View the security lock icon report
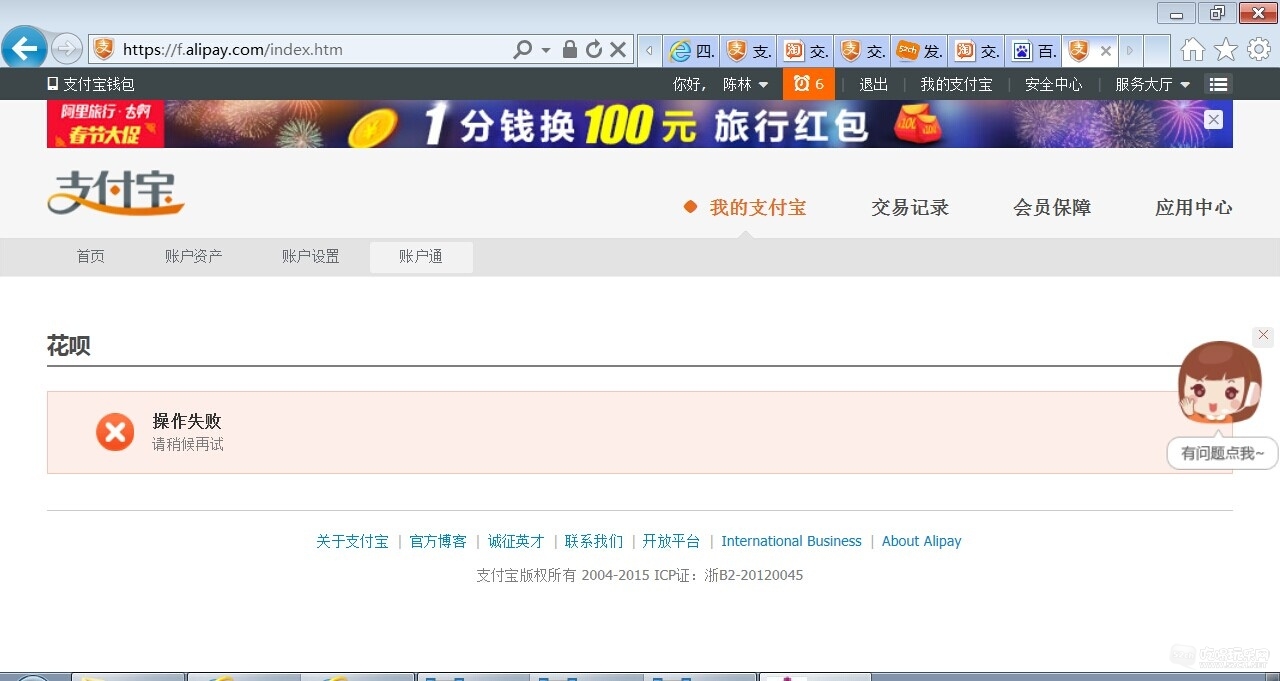Image resolution: width=1280 pixels, height=681 pixels. [x=570, y=49]
